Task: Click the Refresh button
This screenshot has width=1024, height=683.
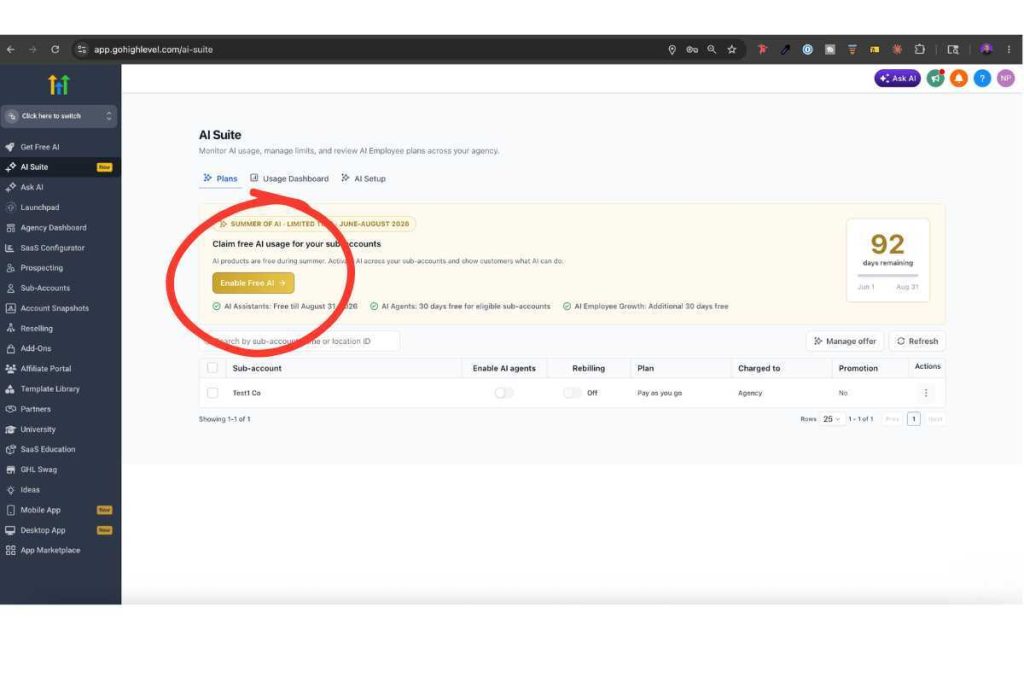Action: pyautogui.click(x=917, y=341)
